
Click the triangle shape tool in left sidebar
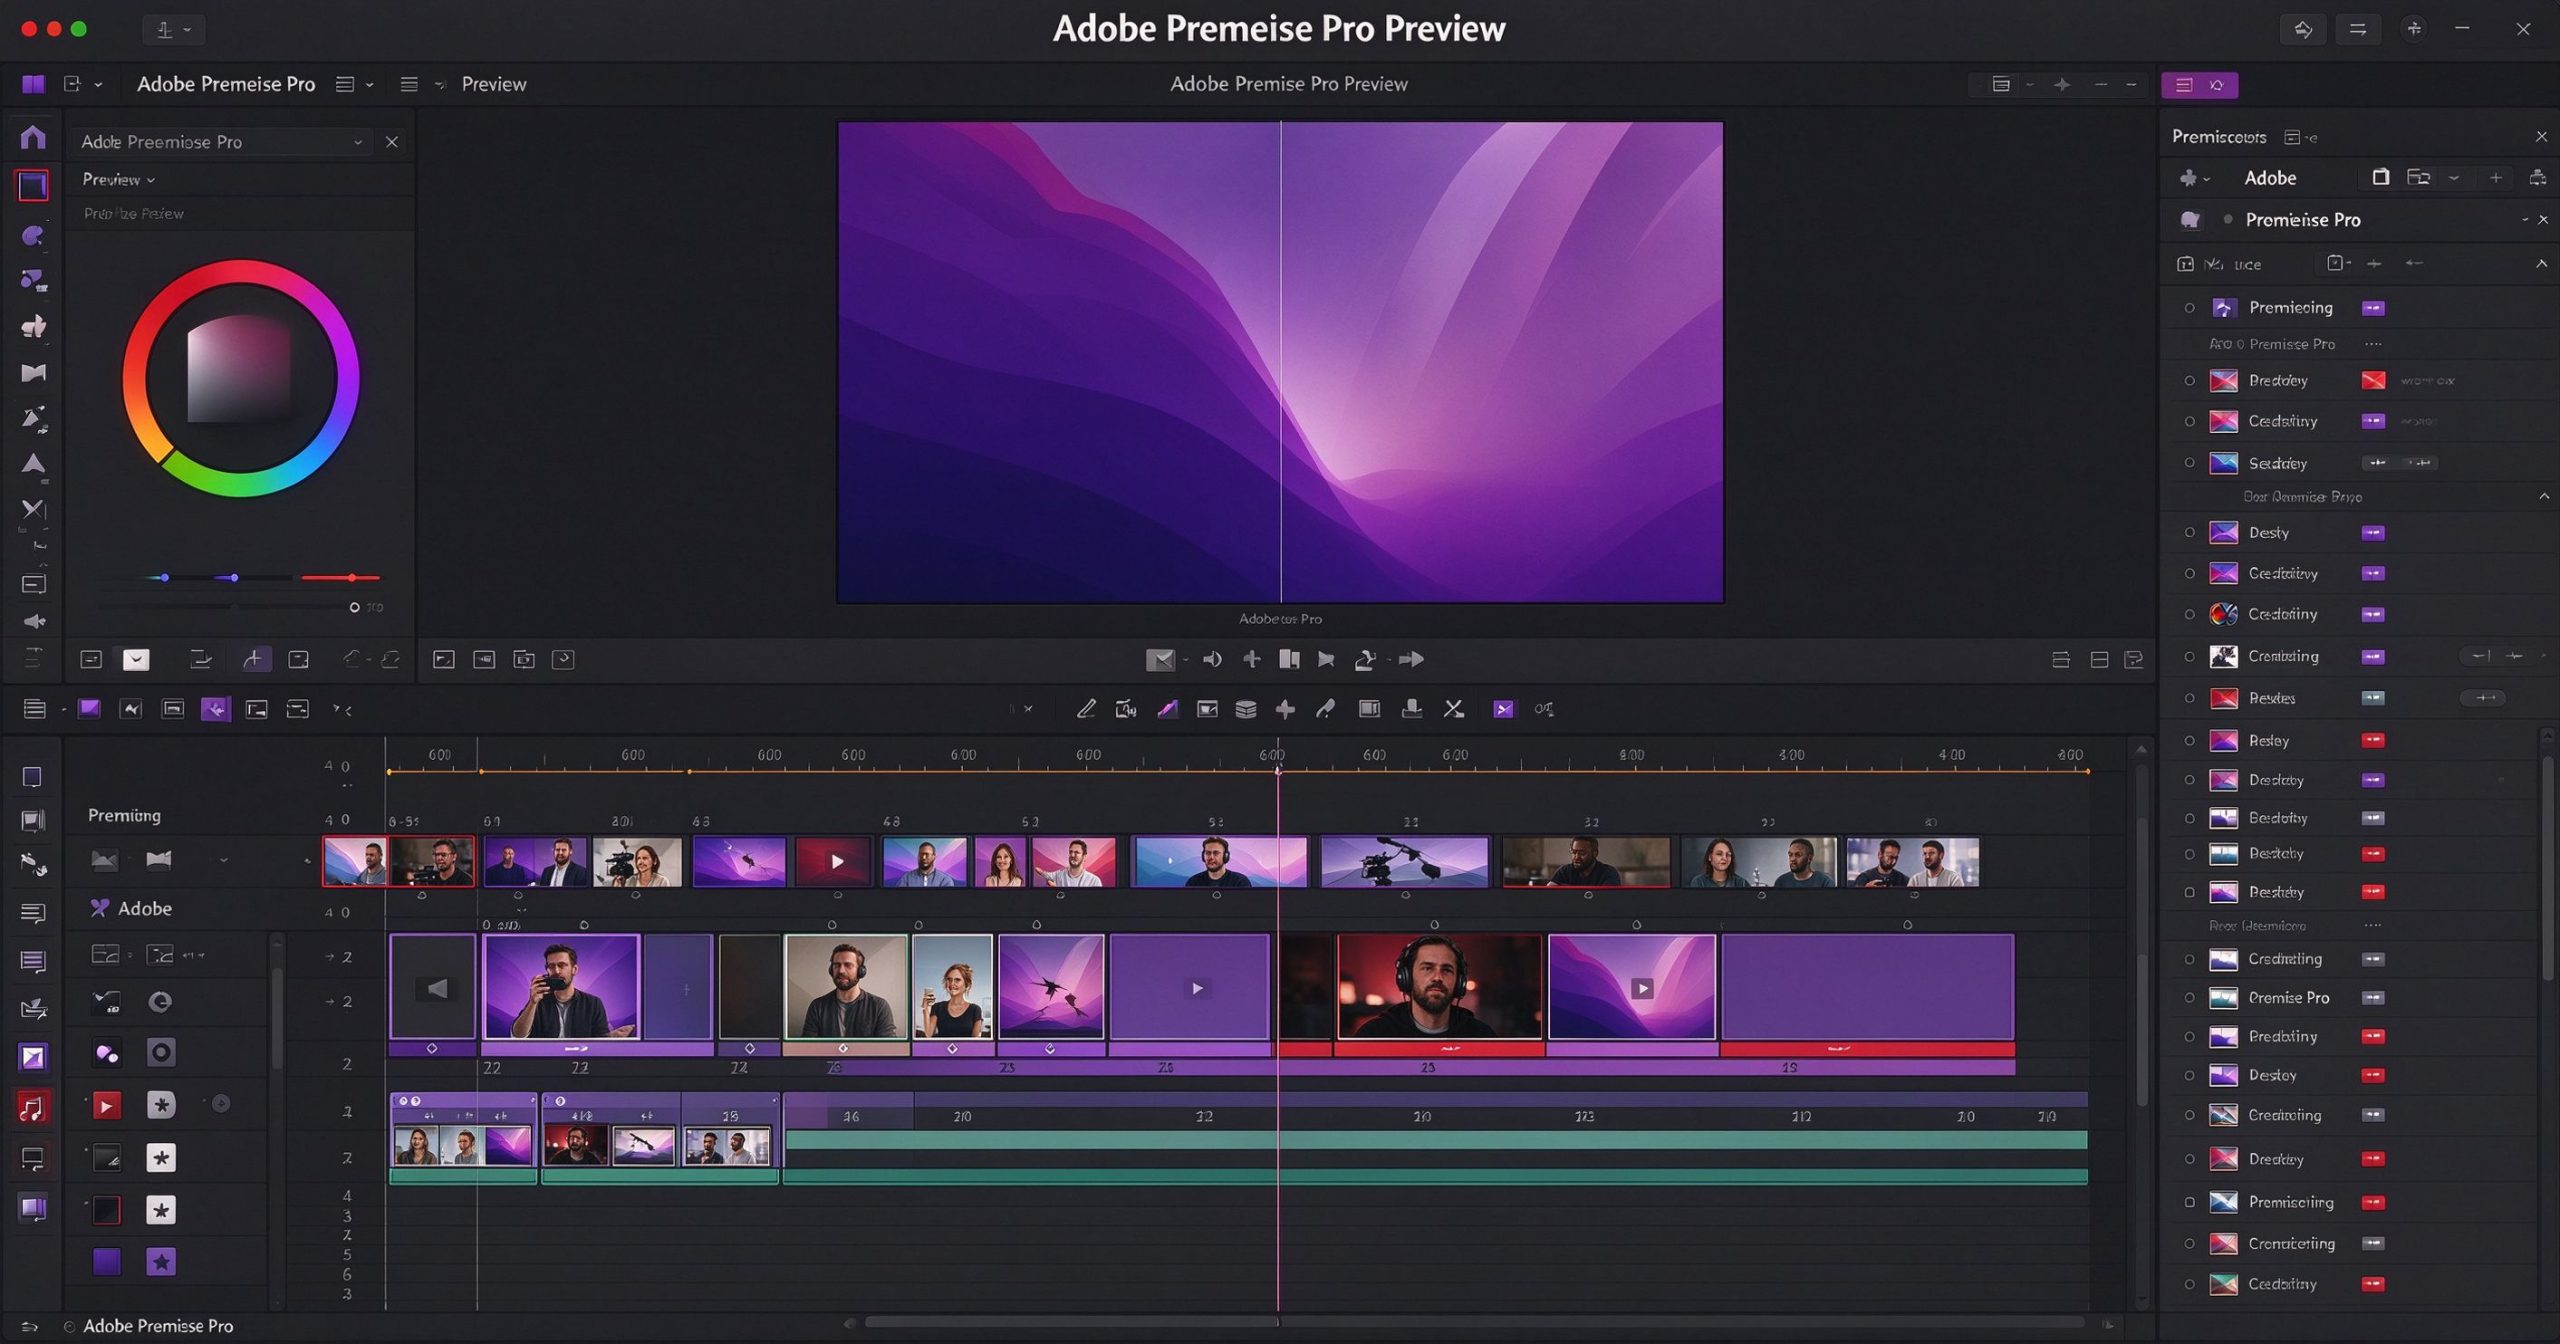[x=33, y=464]
